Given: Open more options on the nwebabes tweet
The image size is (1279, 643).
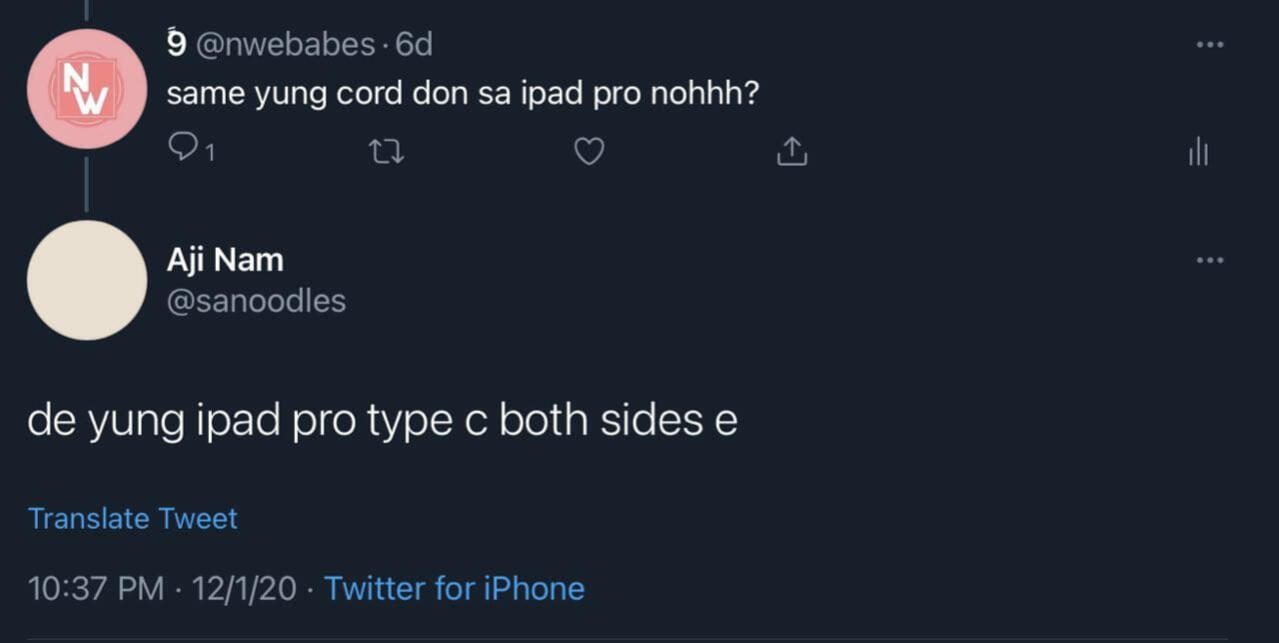Looking at the screenshot, I should coord(1209,45).
